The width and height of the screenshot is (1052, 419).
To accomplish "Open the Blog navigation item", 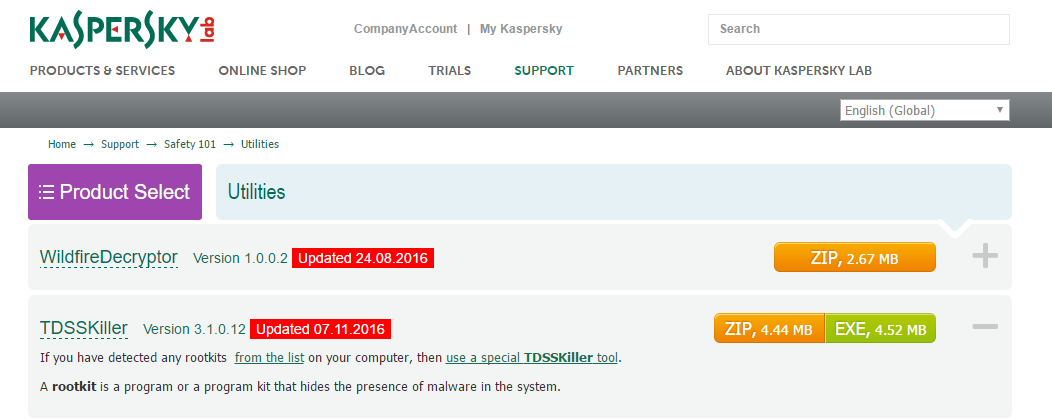I will coord(367,71).
